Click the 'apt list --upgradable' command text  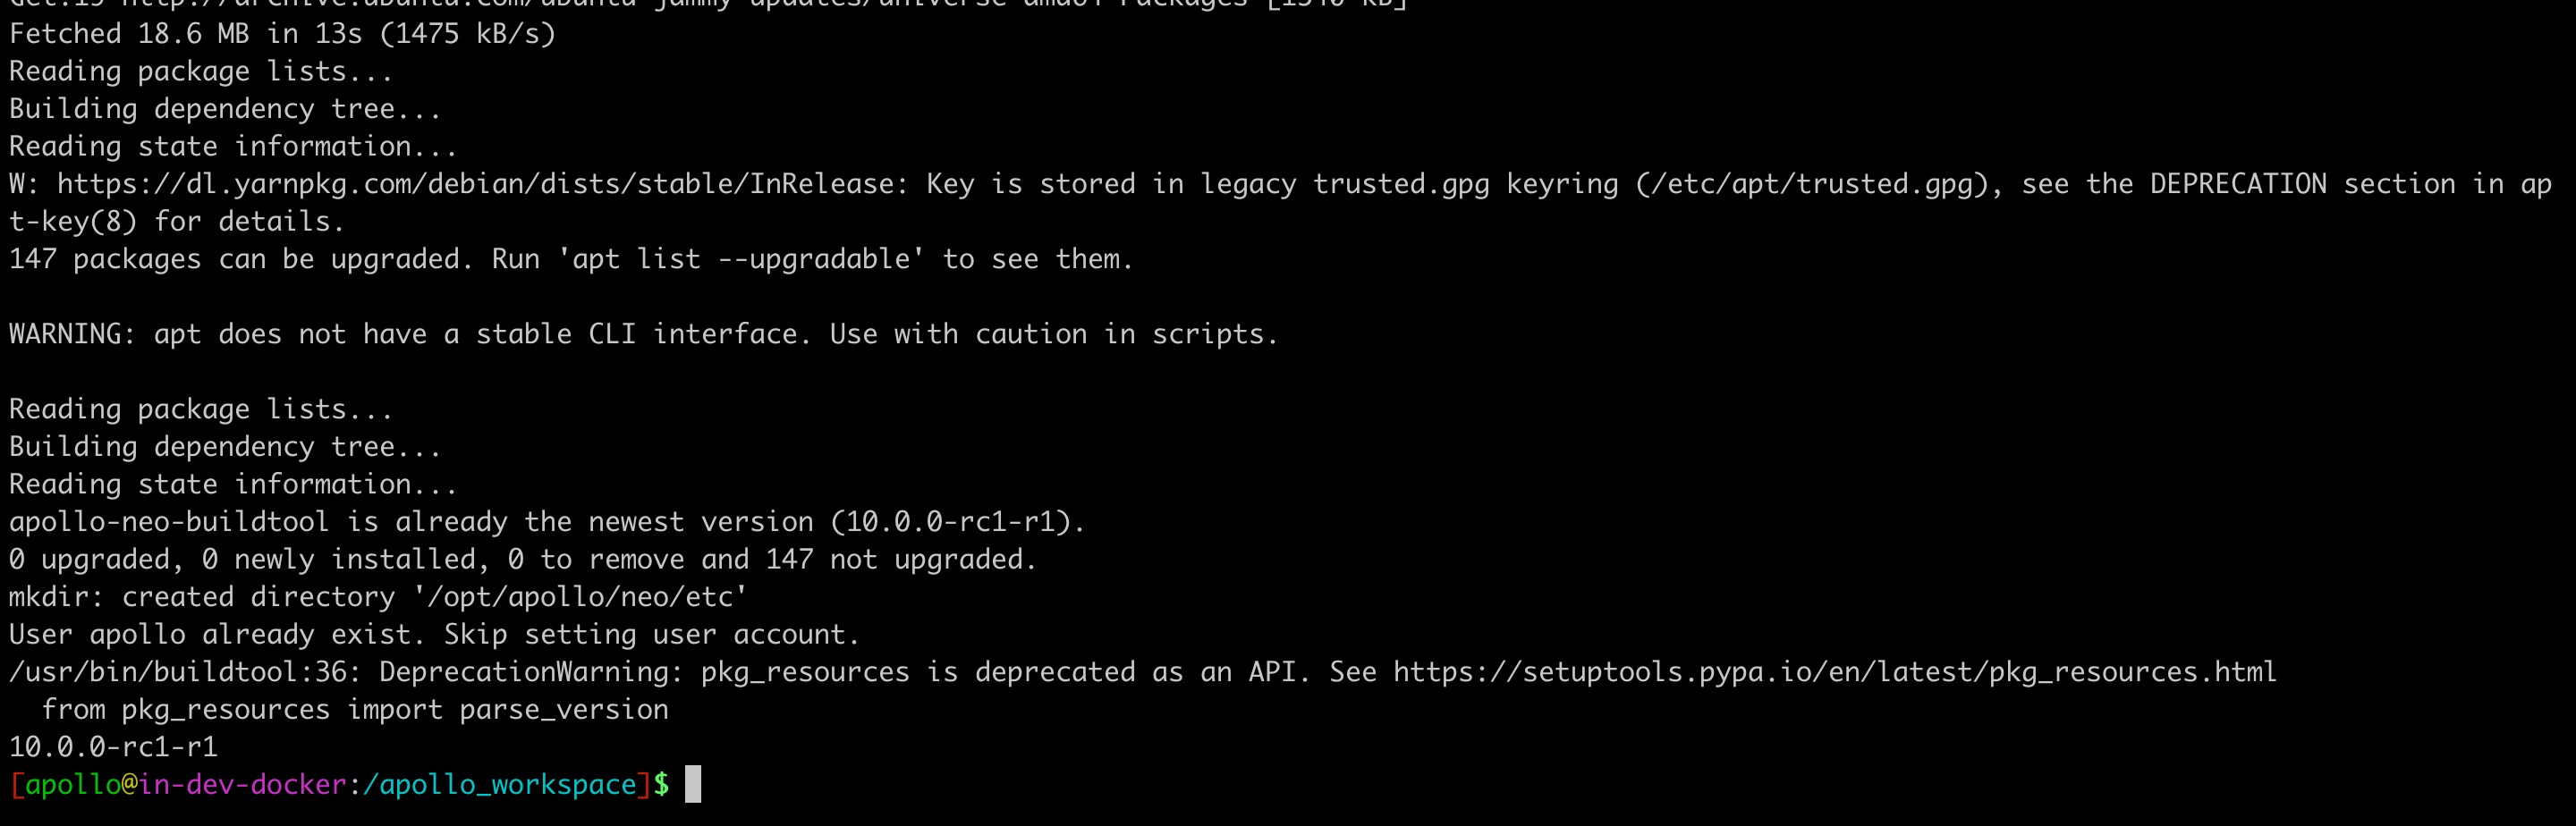click(x=740, y=259)
